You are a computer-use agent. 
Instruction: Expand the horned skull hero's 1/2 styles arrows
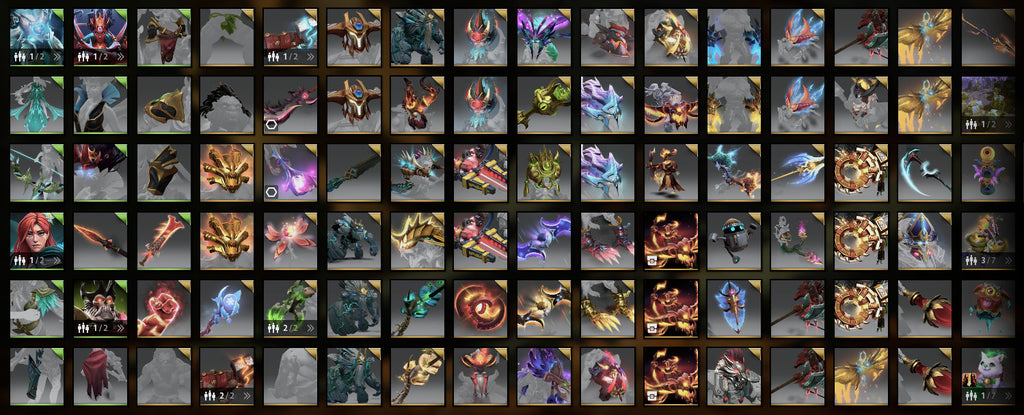[120, 328]
